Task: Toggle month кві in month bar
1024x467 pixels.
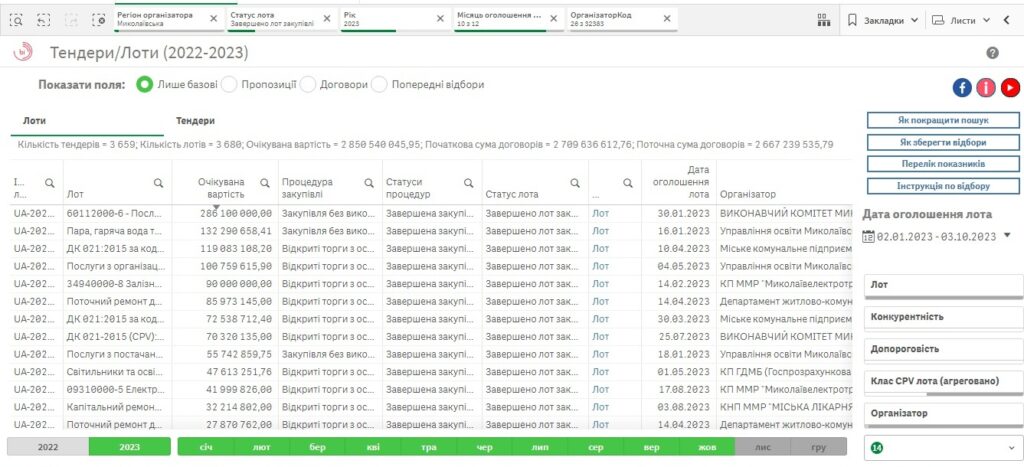Action: pyautogui.click(x=373, y=447)
